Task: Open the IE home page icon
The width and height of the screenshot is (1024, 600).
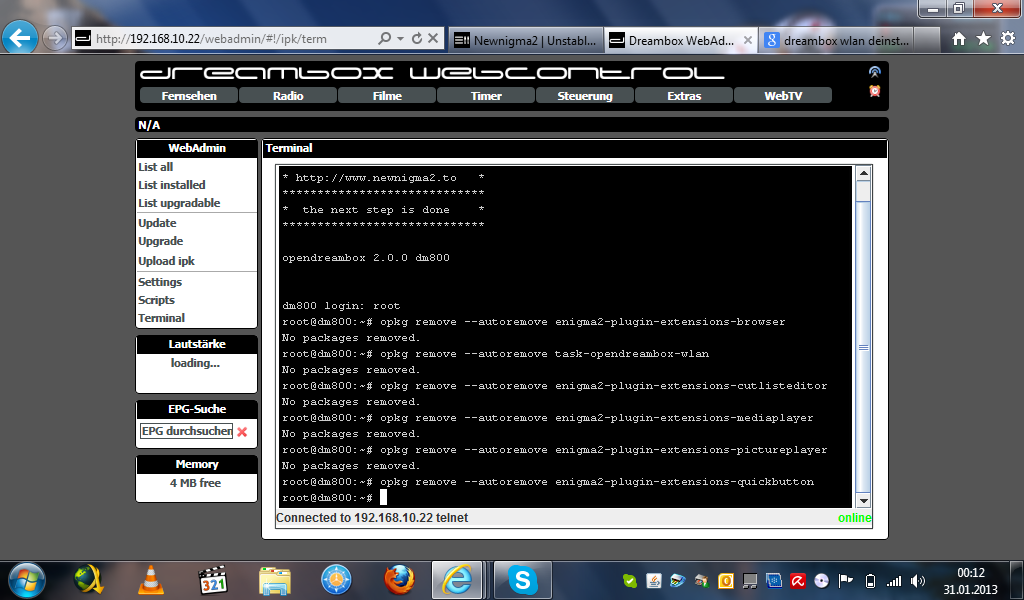Action: click(959, 38)
